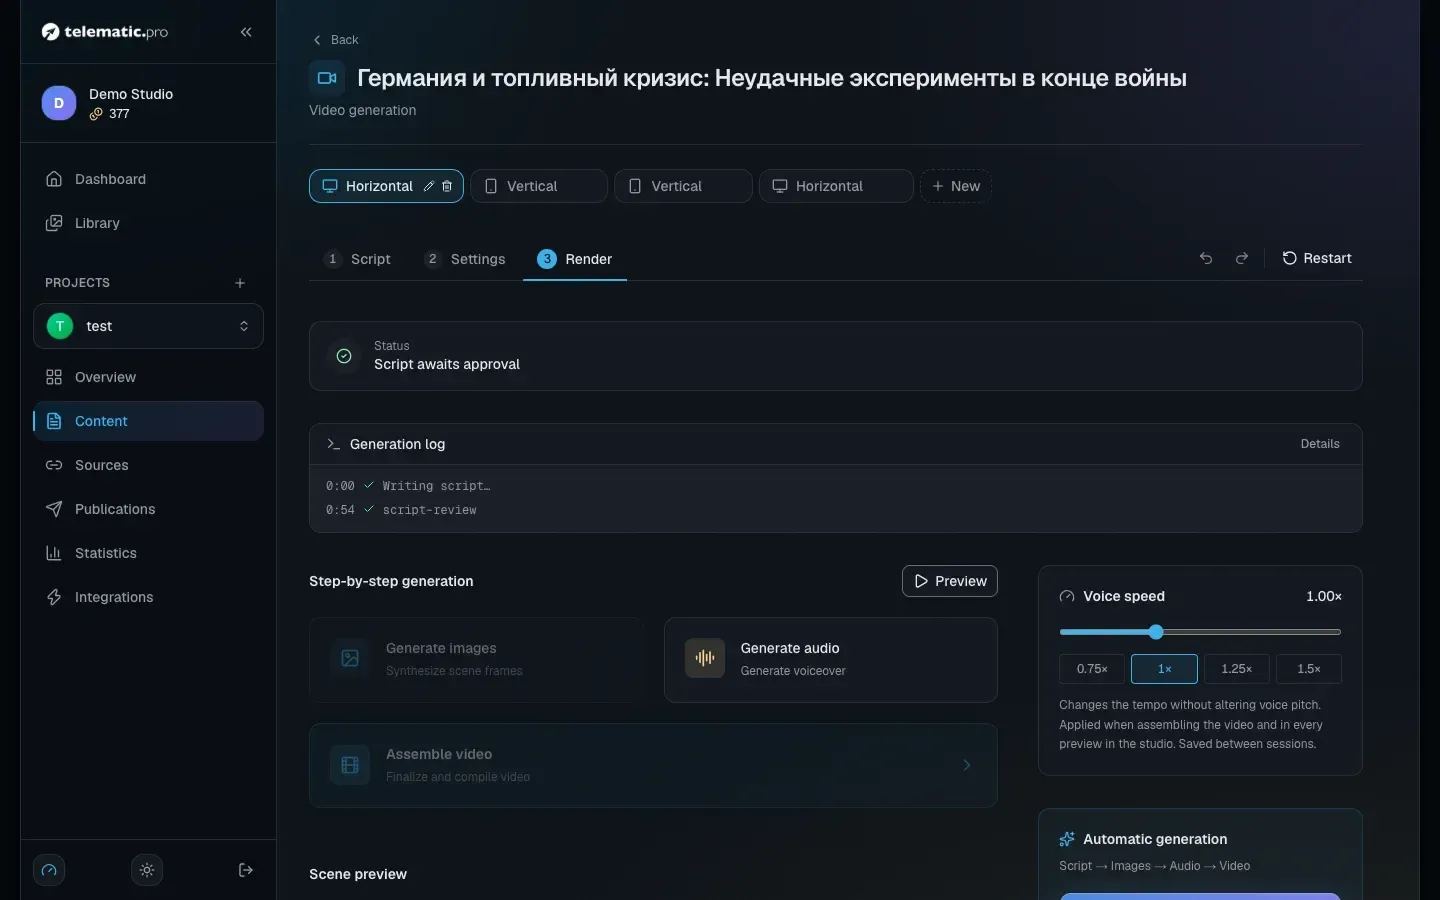Select the Content menu item
The height and width of the screenshot is (900, 1440).
(148, 421)
